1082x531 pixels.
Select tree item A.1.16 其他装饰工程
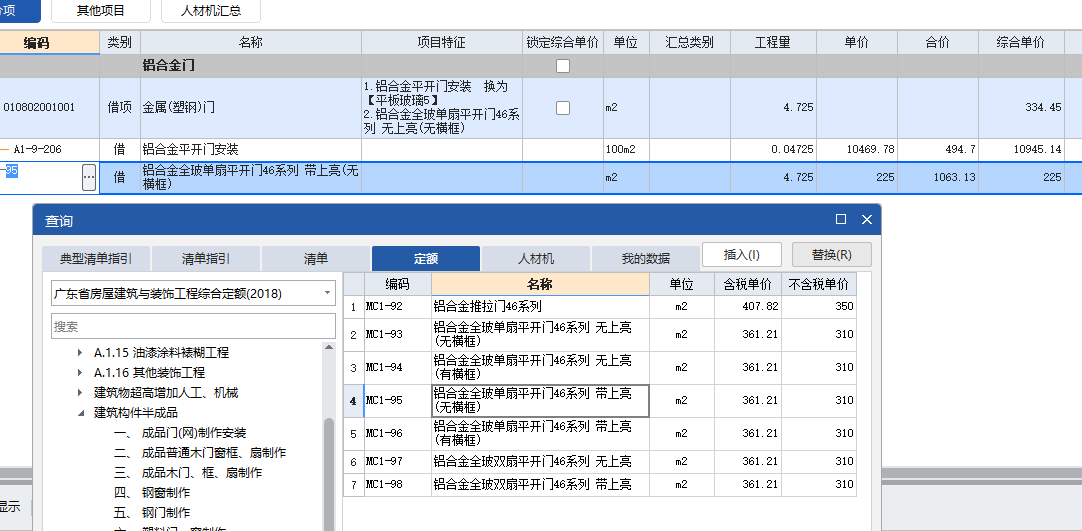point(149,372)
